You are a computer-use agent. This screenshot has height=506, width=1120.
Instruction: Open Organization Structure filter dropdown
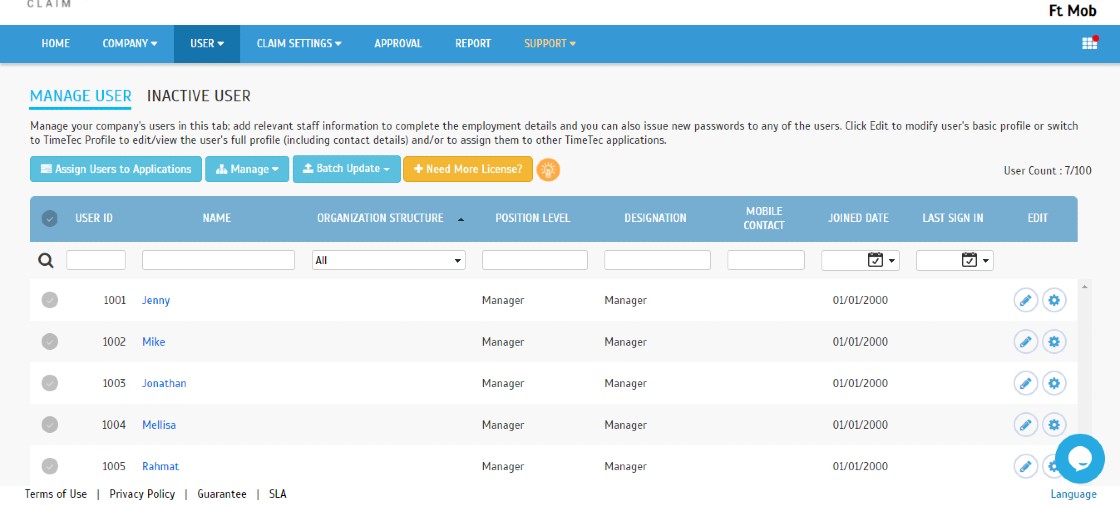coord(389,261)
